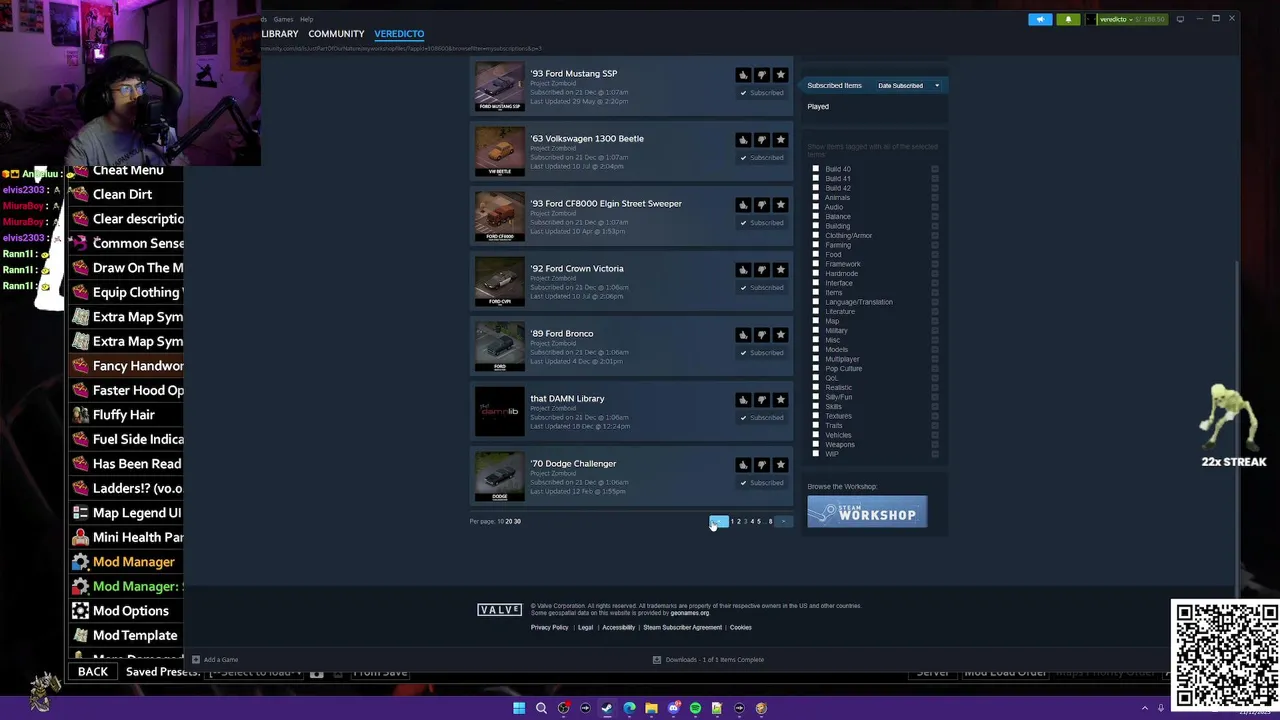Screen dimensions: 1280x720
Task: Tick the Map tag checkbox
Action: pos(816,321)
